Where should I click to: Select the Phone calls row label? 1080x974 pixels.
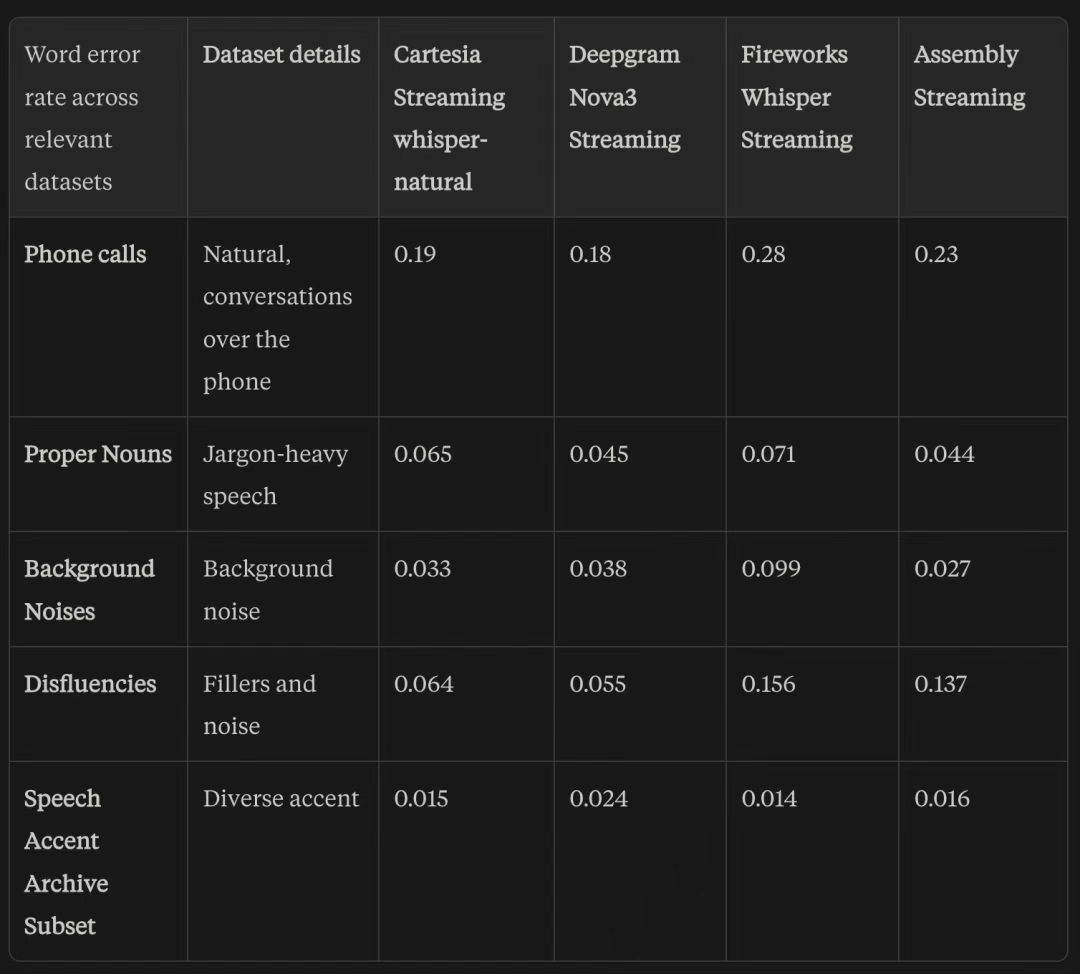point(85,254)
